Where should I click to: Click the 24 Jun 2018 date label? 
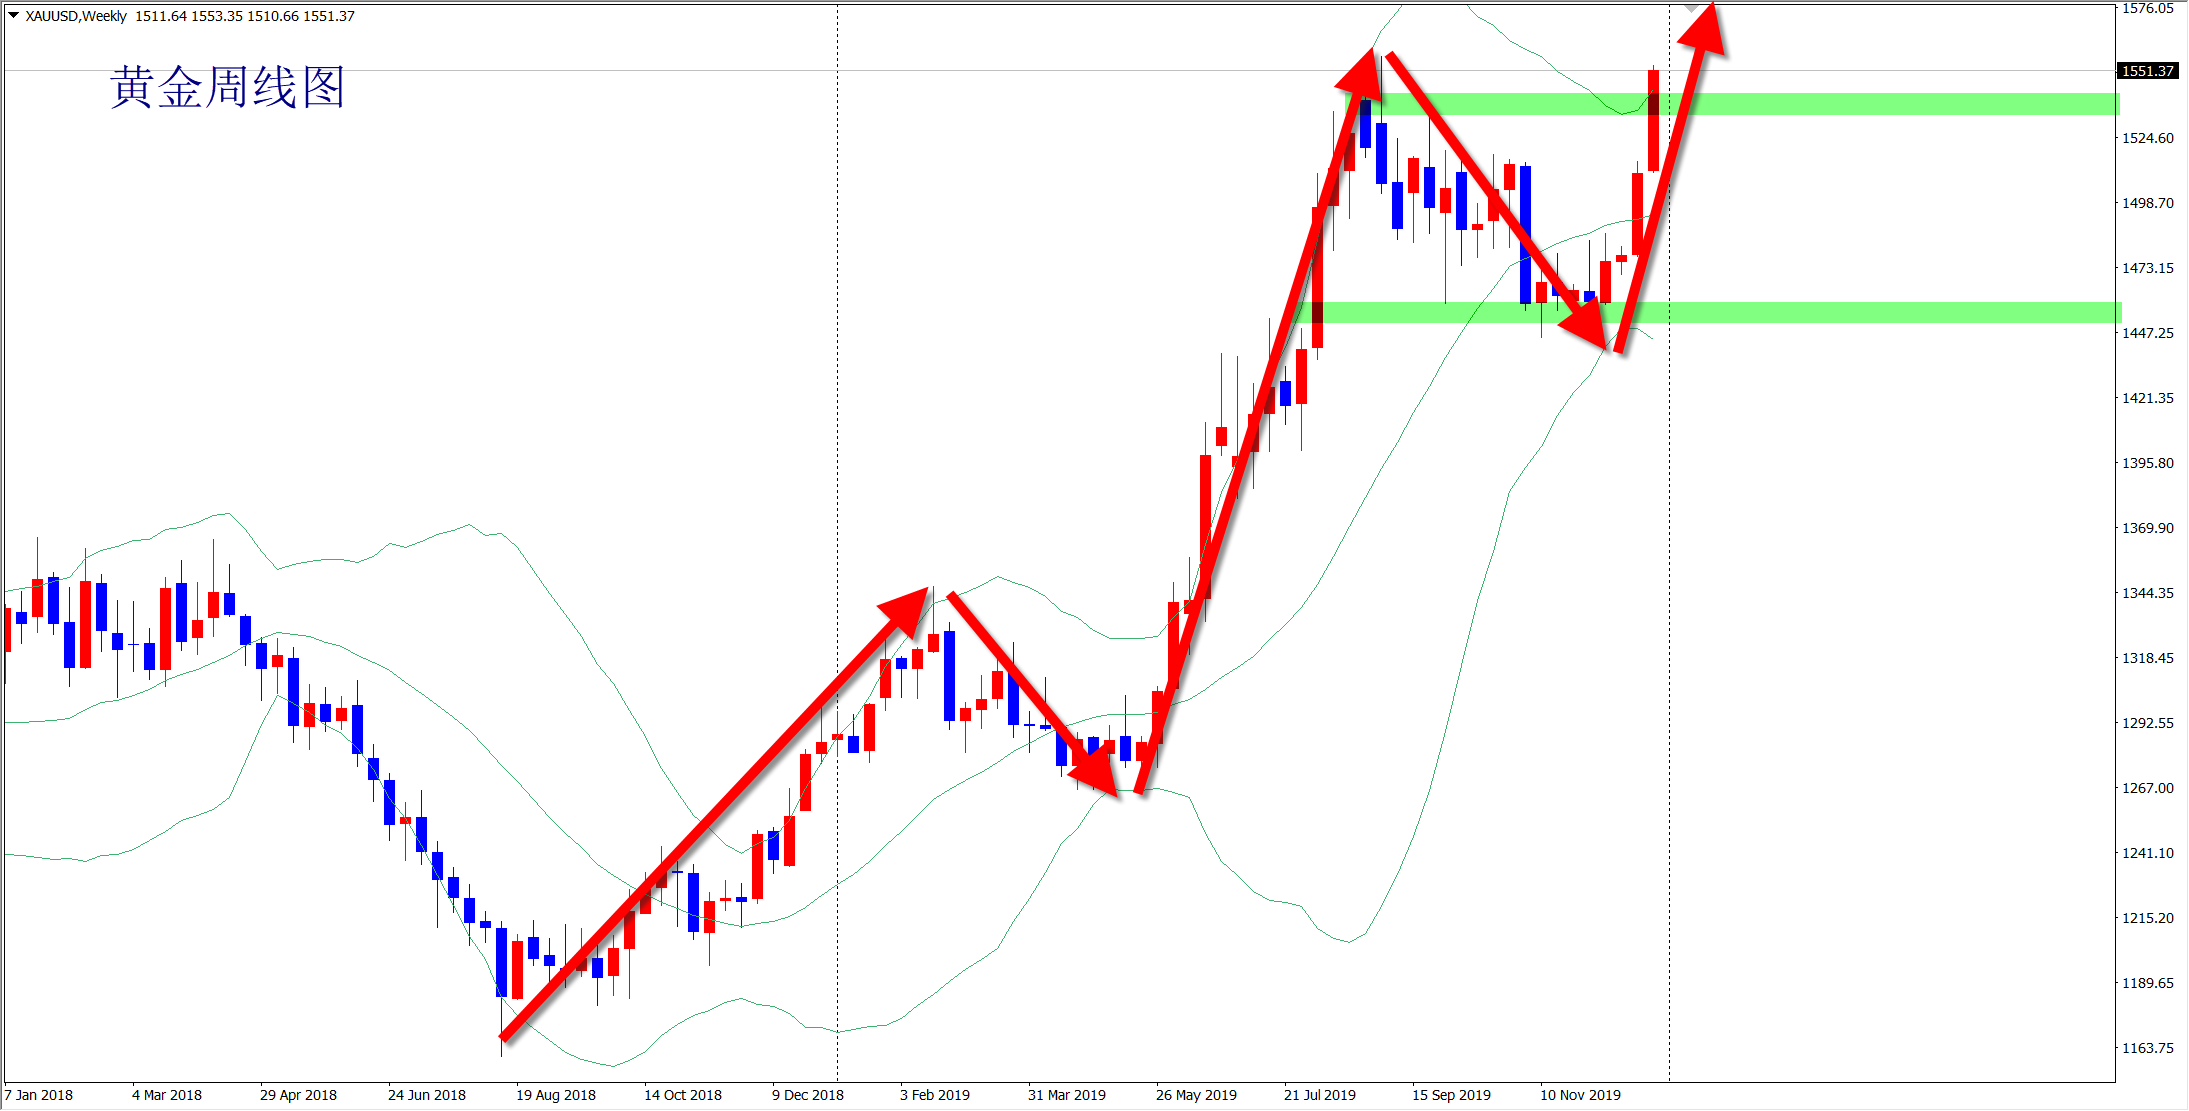pyautogui.click(x=427, y=1095)
